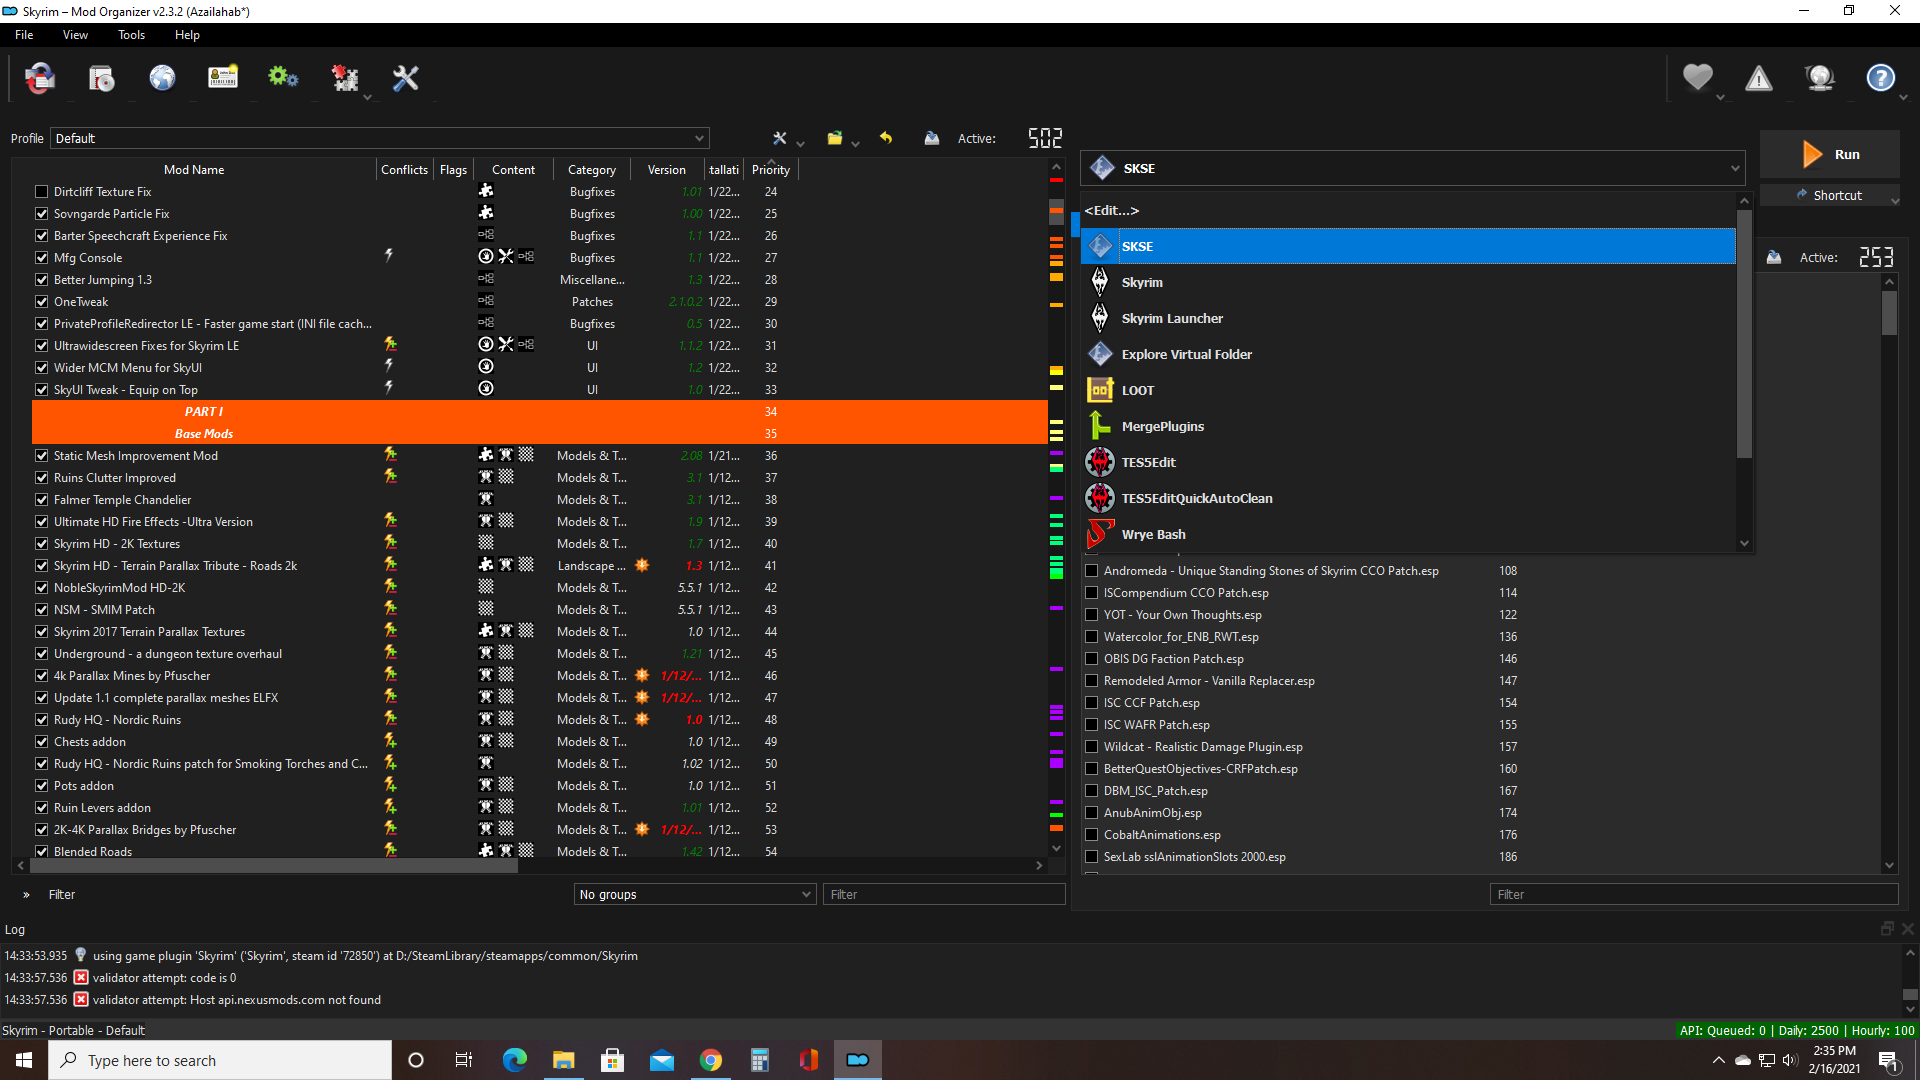
Task: Sort by the Mod Name column header
Action: pyautogui.click(x=194, y=170)
